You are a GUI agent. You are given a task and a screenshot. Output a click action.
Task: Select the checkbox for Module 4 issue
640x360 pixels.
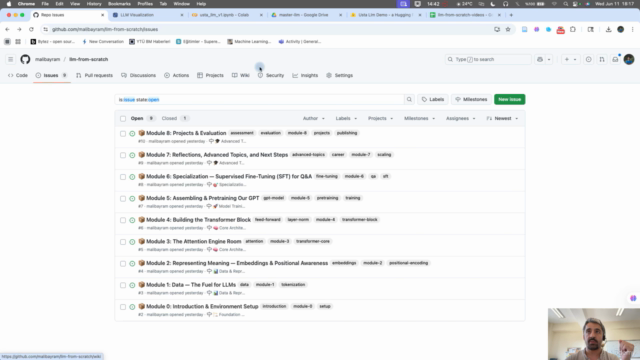coord(123,220)
